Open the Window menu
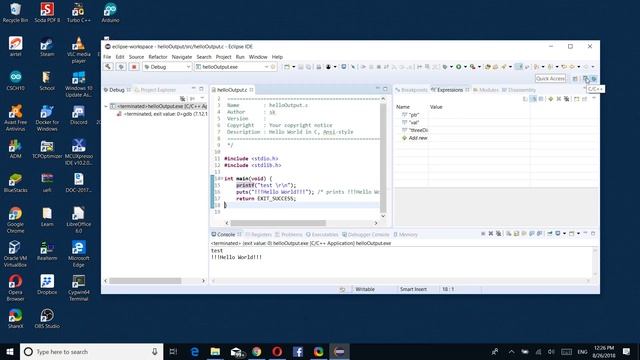Screen dimensions: 640x360 (x=258, y=57)
